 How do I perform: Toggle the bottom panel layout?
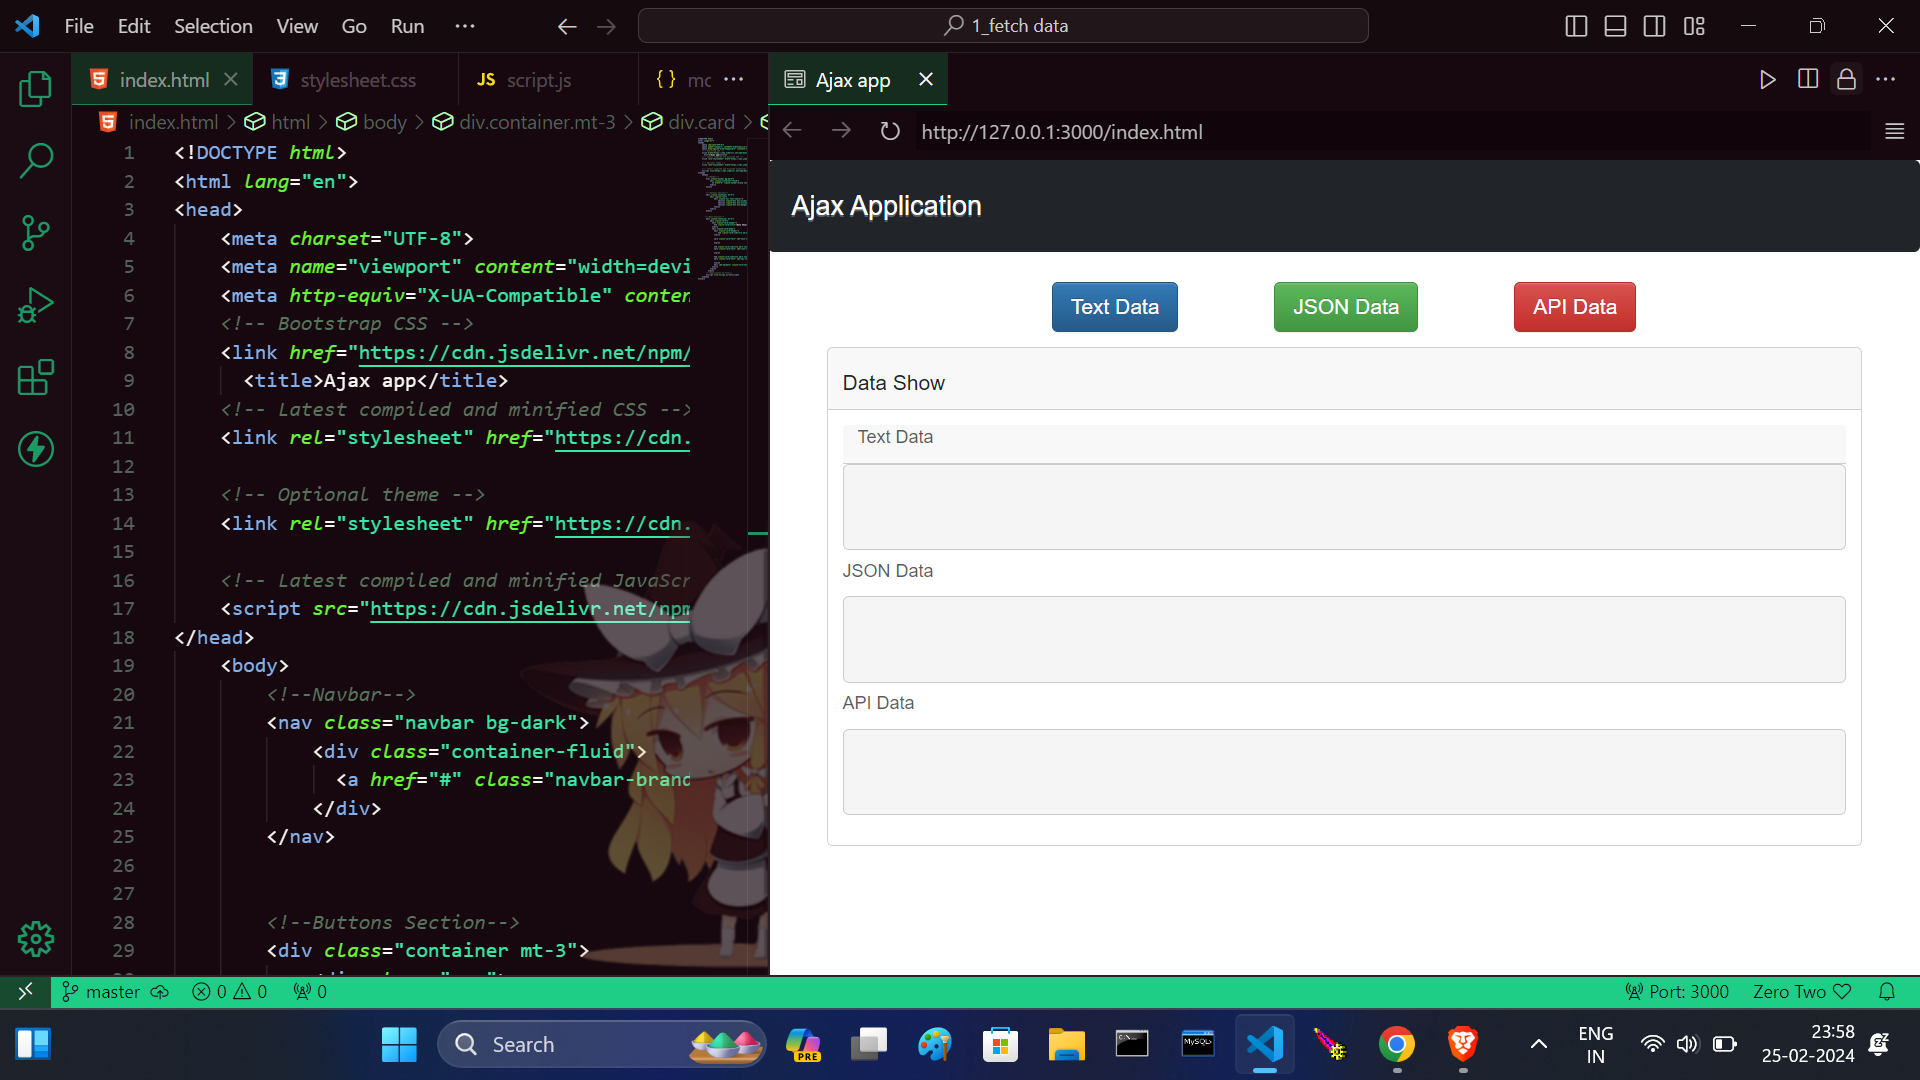[1615, 26]
